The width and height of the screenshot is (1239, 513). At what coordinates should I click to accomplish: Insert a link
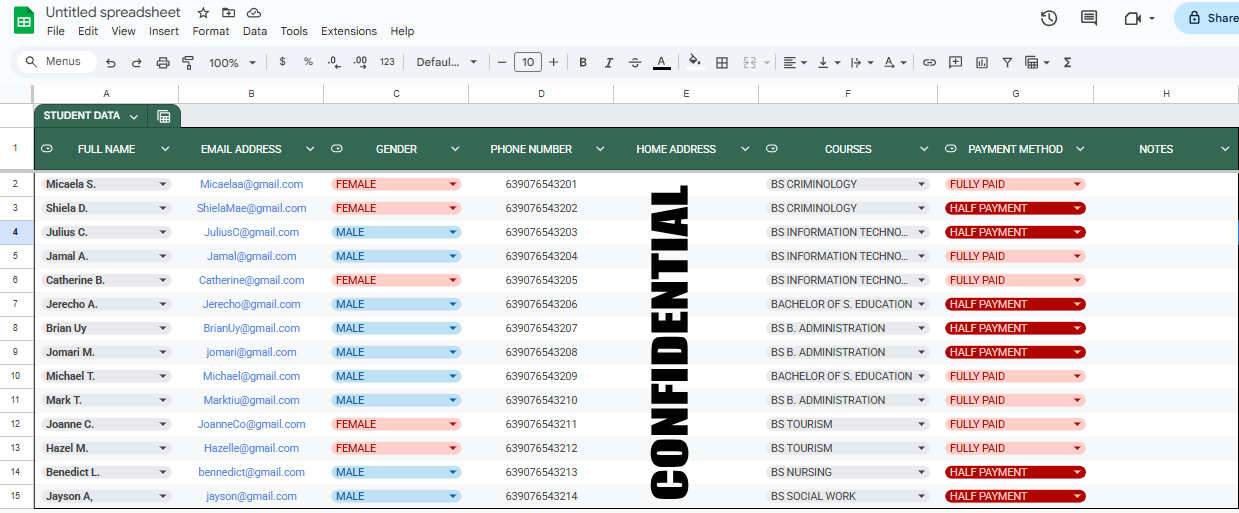click(929, 62)
